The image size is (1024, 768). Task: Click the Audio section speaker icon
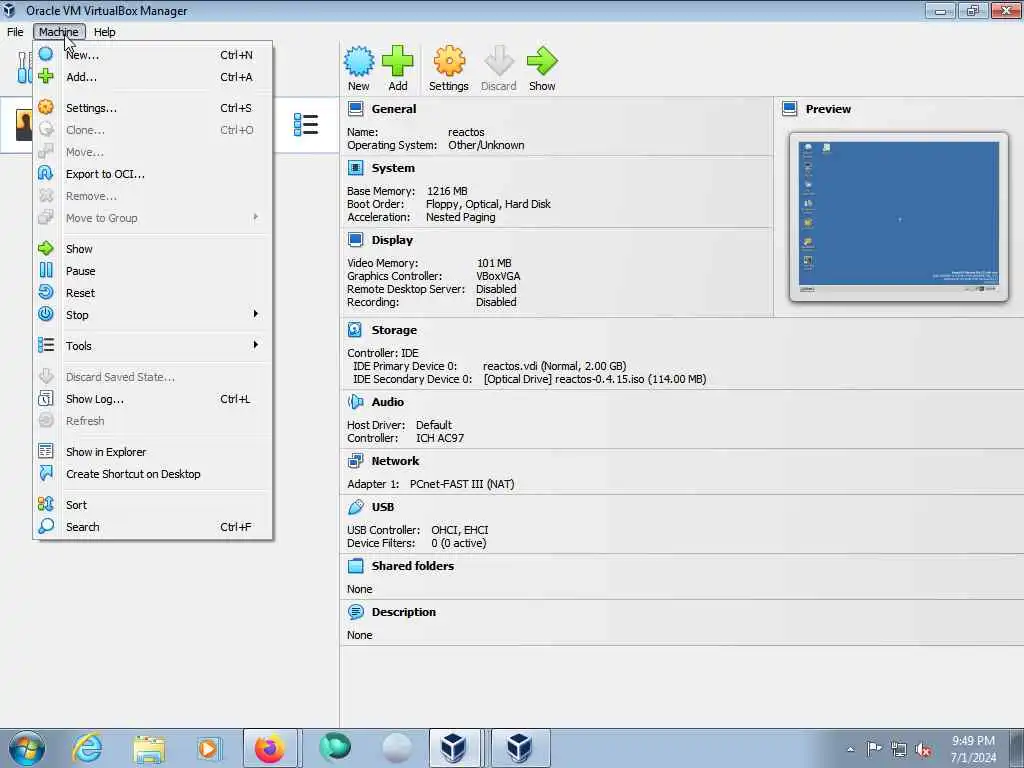355,402
